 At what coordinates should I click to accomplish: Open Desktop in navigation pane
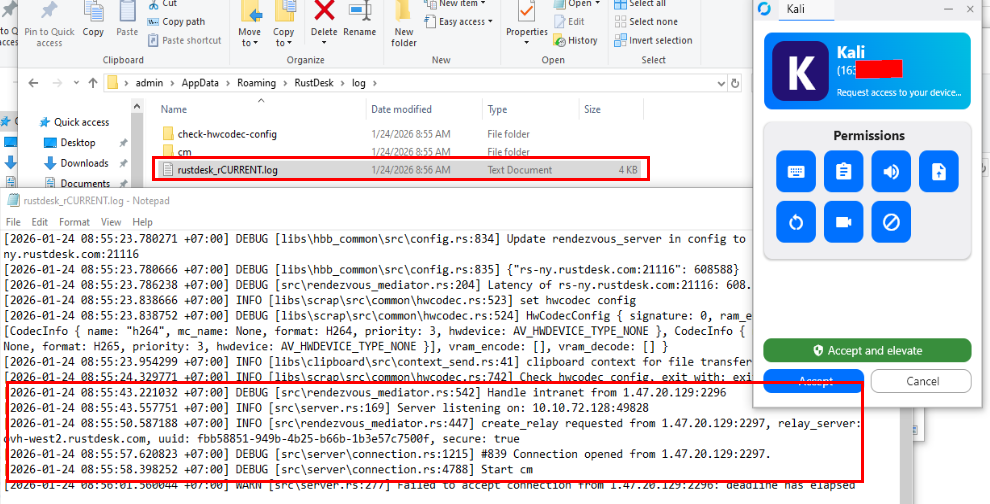(x=78, y=143)
